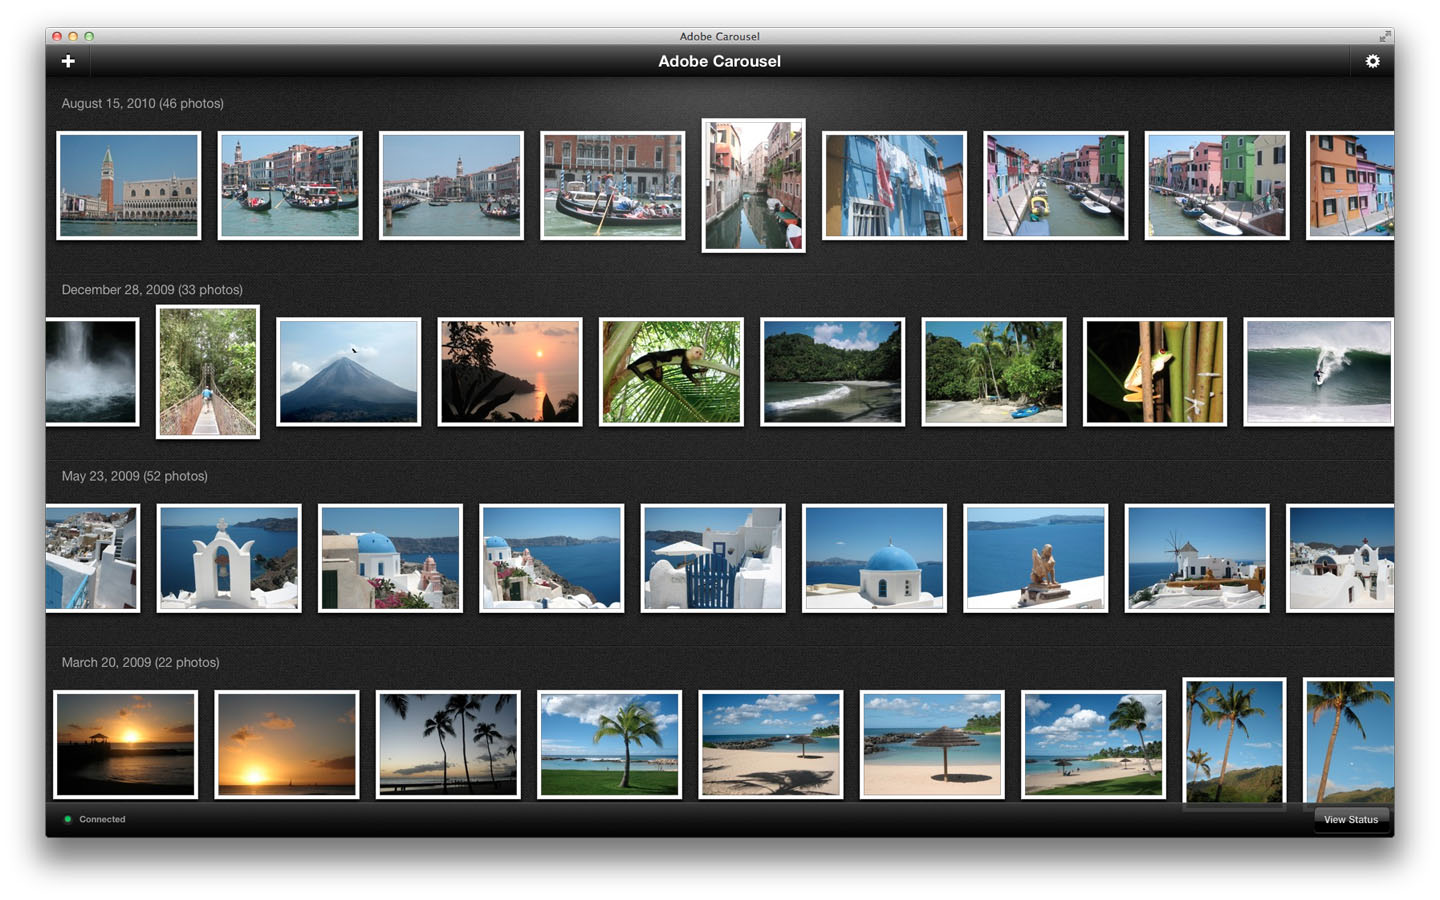
Task: Click the plus icon to add photos
Action: point(68,61)
